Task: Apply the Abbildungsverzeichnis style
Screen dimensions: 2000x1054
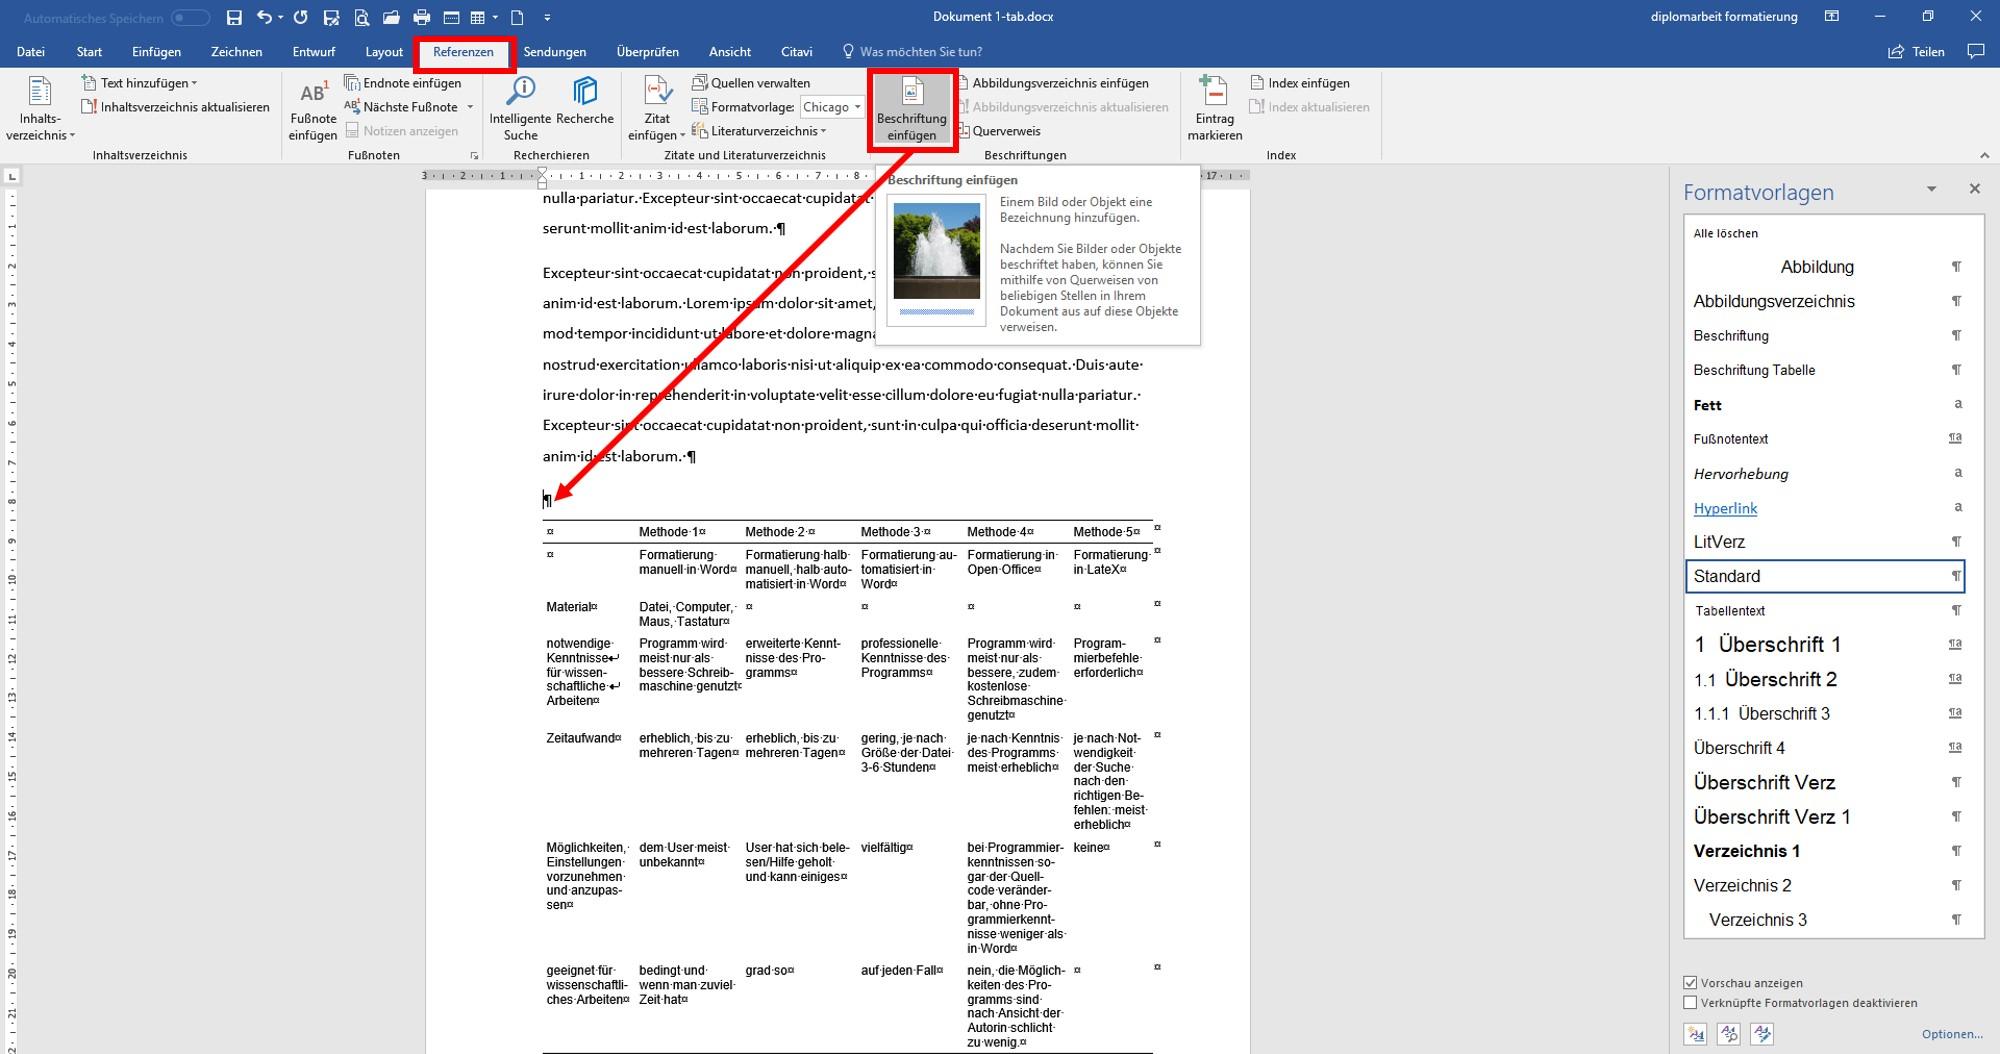Action: 1825,301
